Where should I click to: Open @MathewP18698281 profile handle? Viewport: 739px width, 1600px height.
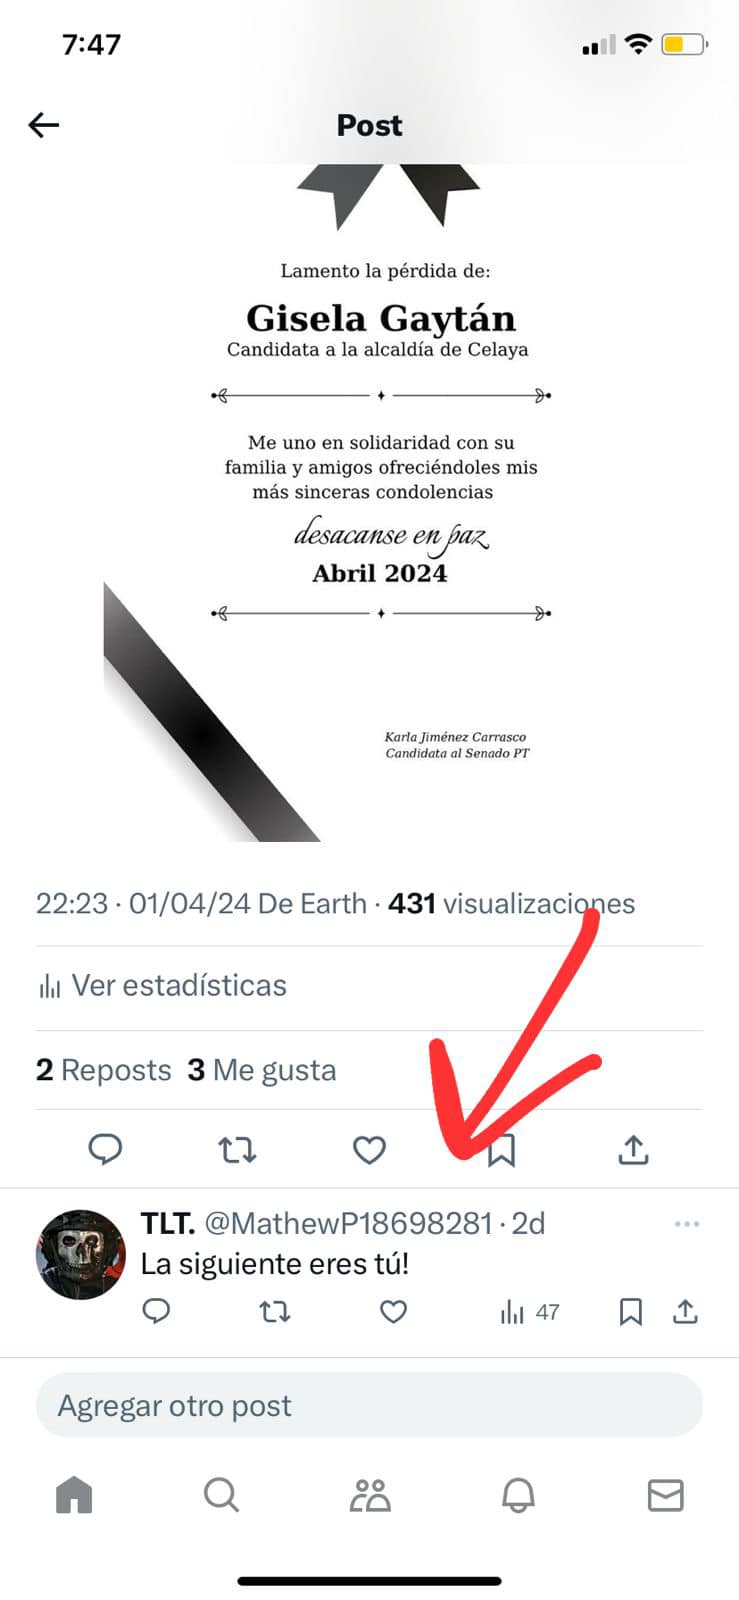click(348, 1223)
